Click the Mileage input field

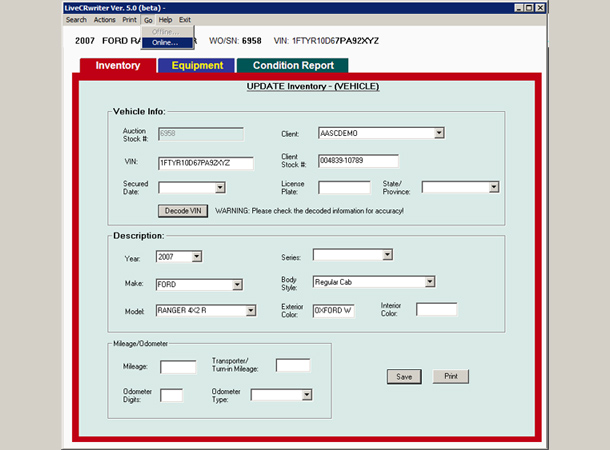[178, 367]
